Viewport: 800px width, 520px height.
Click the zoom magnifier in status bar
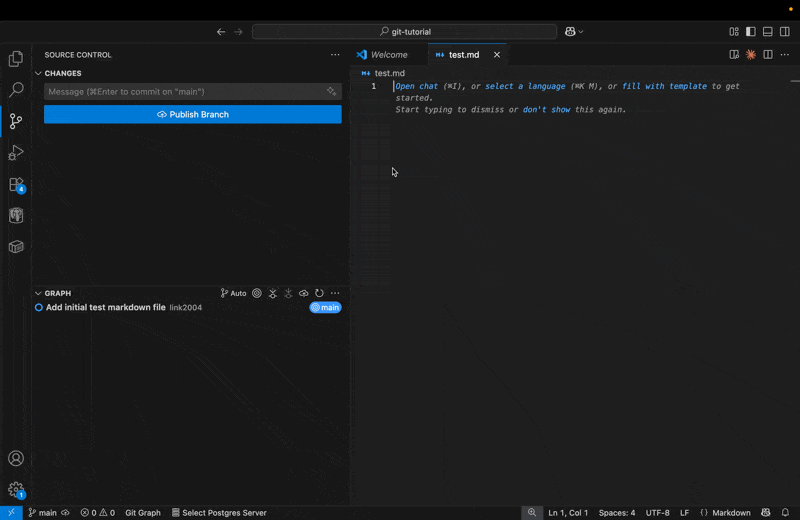tap(532, 513)
